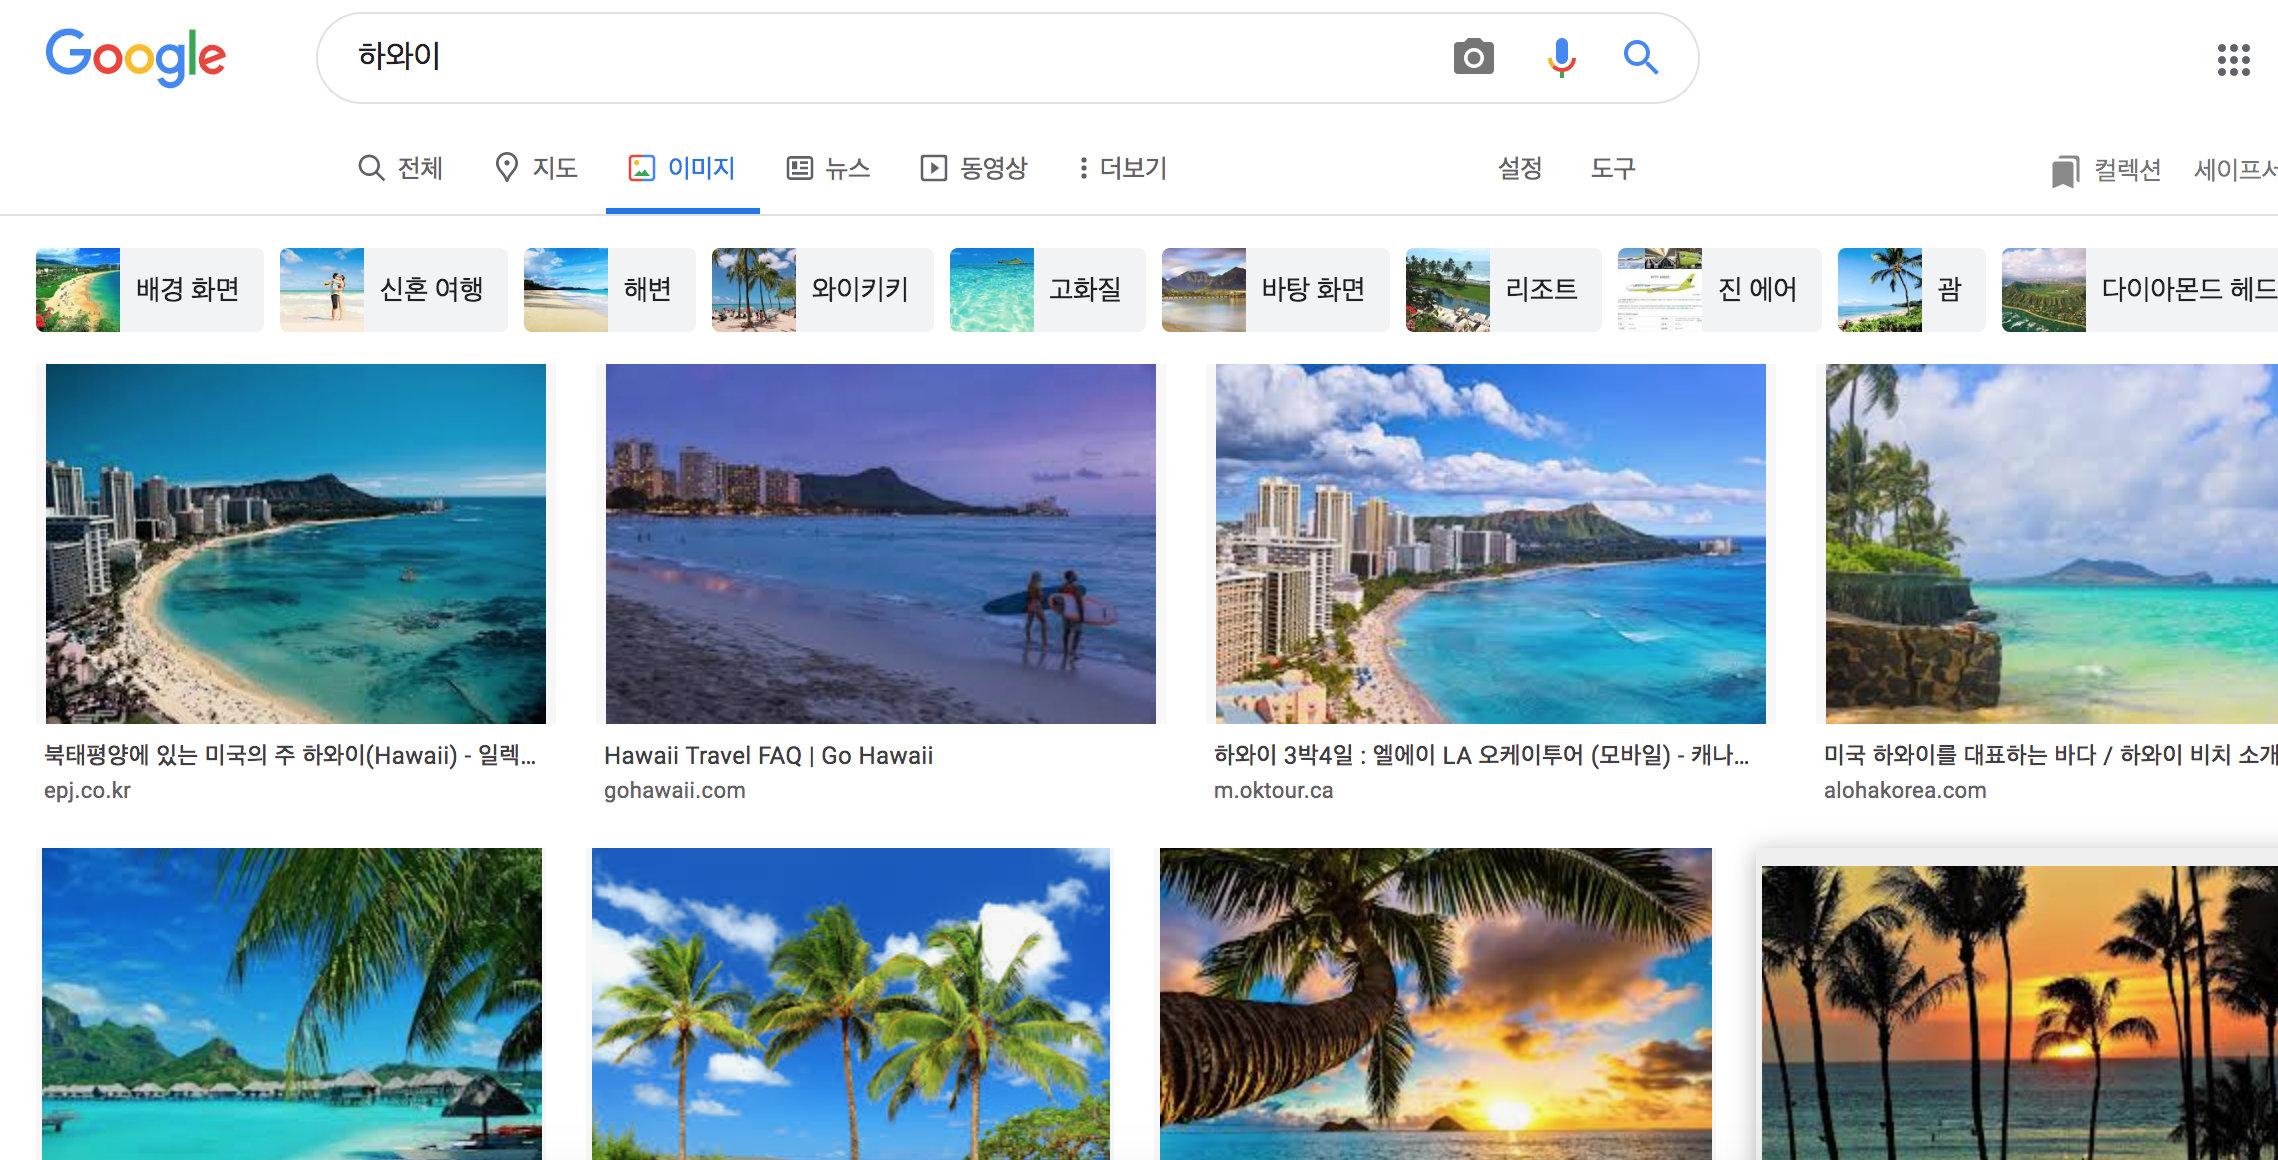Expand the 도구 tools options
Viewport: 2278px width, 1160px height.
(1612, 168)
